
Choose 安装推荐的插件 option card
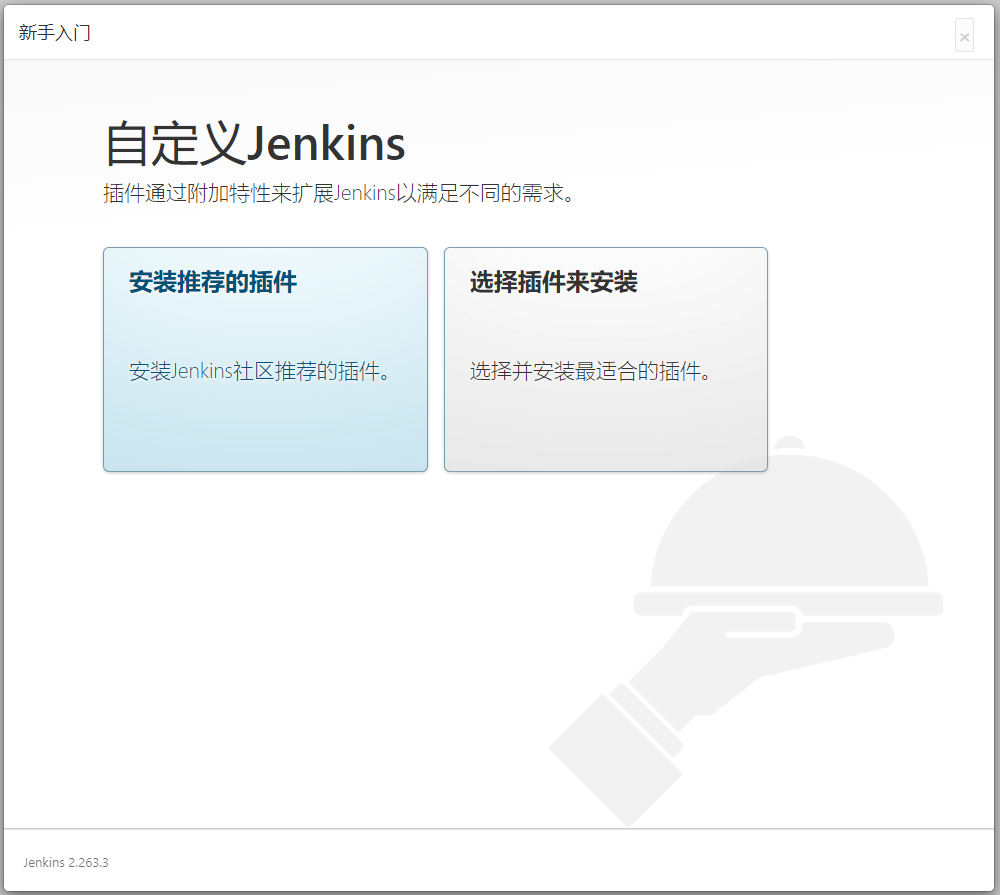click(265, 359)
